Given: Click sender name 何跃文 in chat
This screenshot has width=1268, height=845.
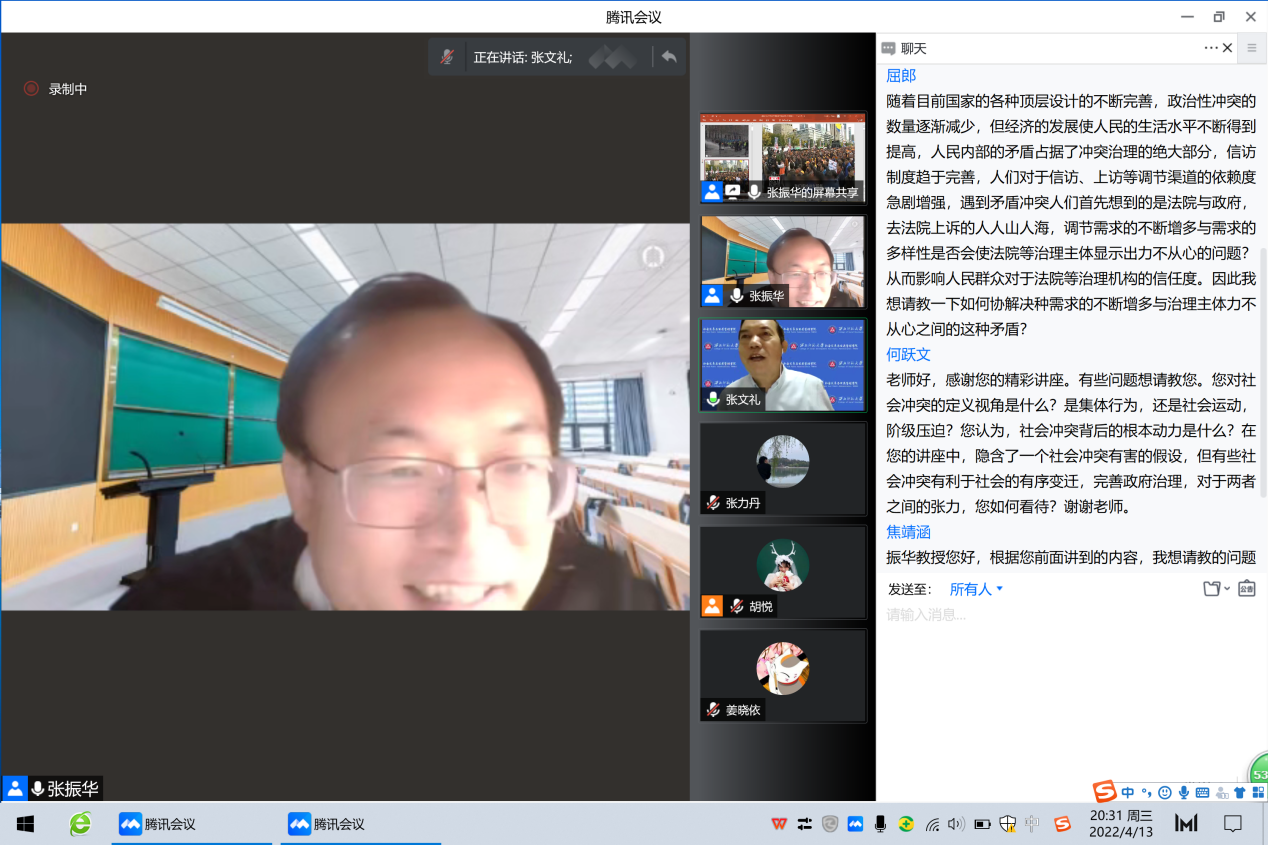Looking at the screenshot, I should [x=908, y=354].
